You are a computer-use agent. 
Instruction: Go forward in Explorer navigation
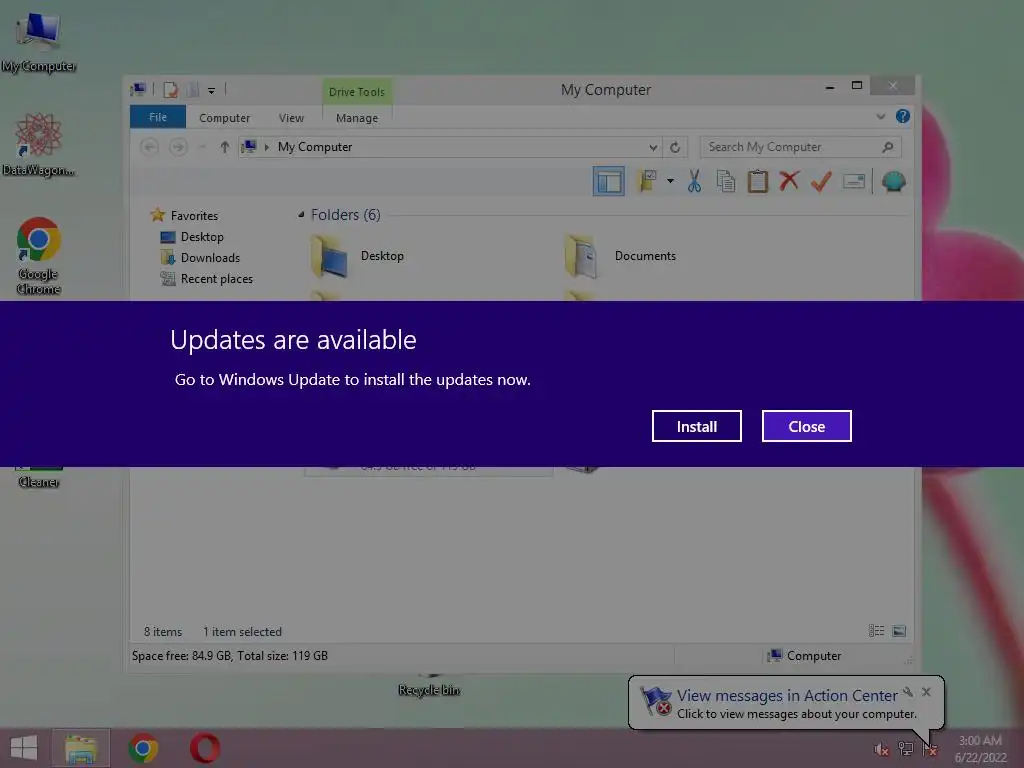[x=178, y=147]
